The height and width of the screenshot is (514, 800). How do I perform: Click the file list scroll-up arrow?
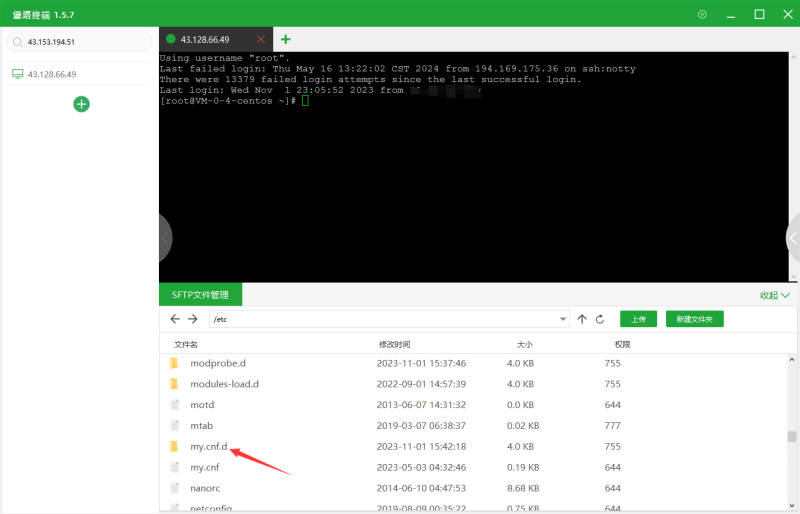791,359
